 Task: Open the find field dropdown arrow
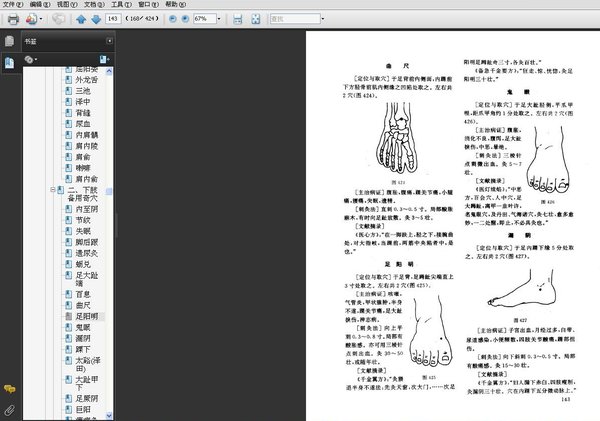(323, 18)
